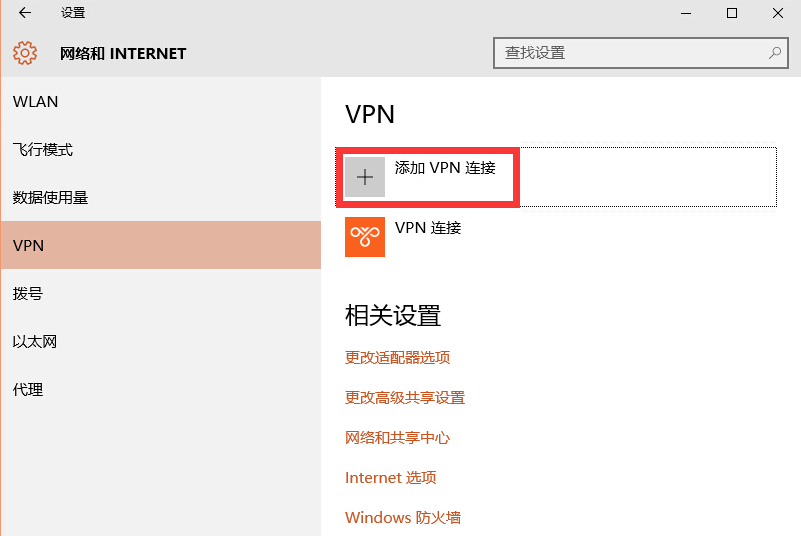Open the WLAN settings page

36,102
